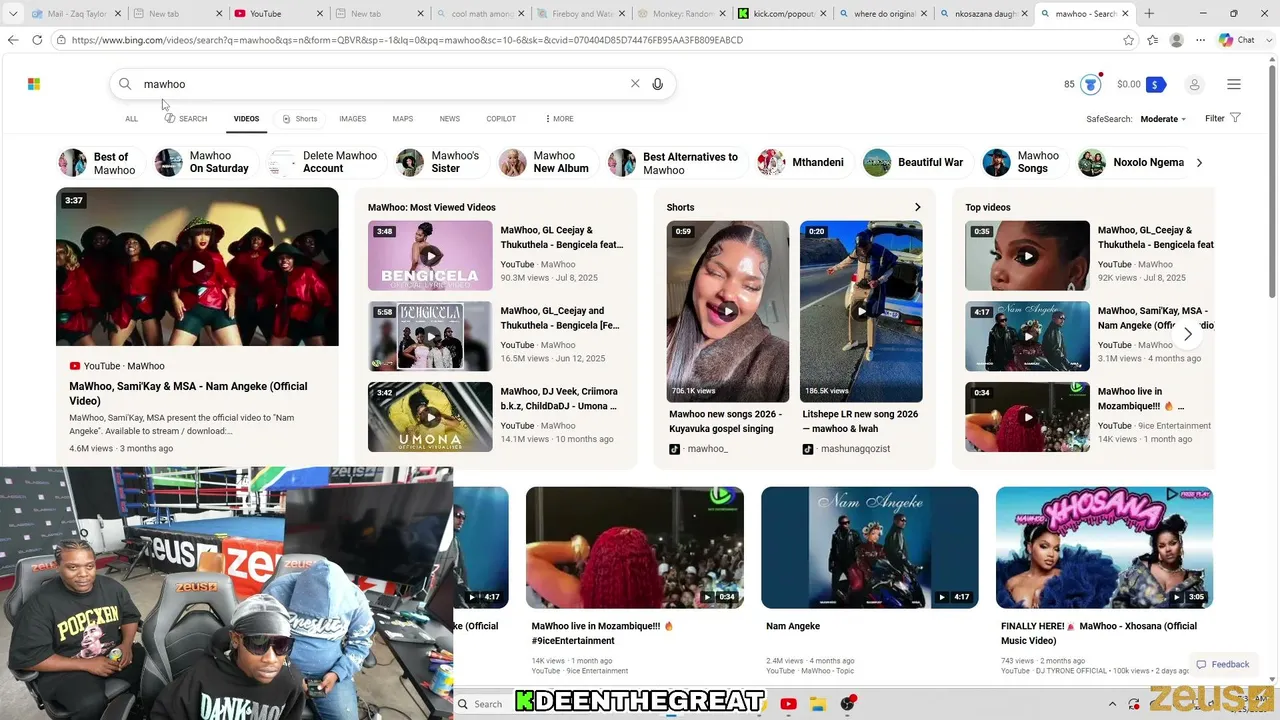Switch to the SEARCH tab
Viewport: 1280px width, 720px height.
click(x=186, y=119)
